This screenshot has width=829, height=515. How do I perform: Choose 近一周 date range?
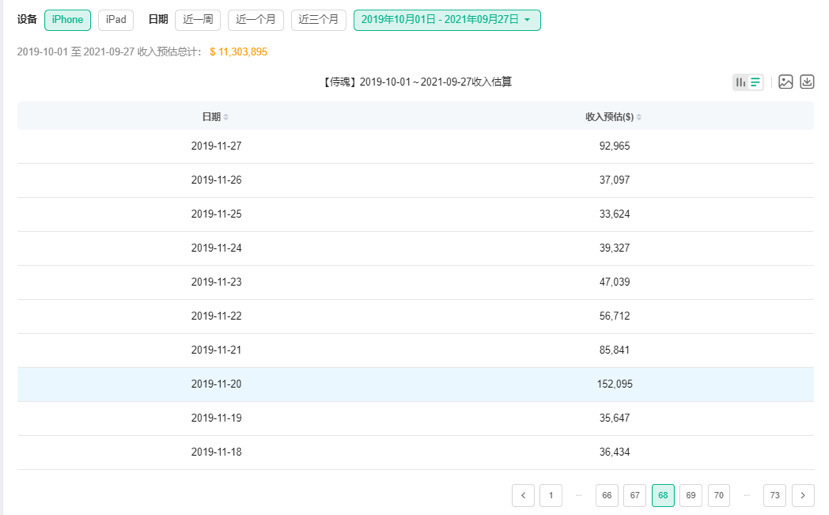coord(198,20)
